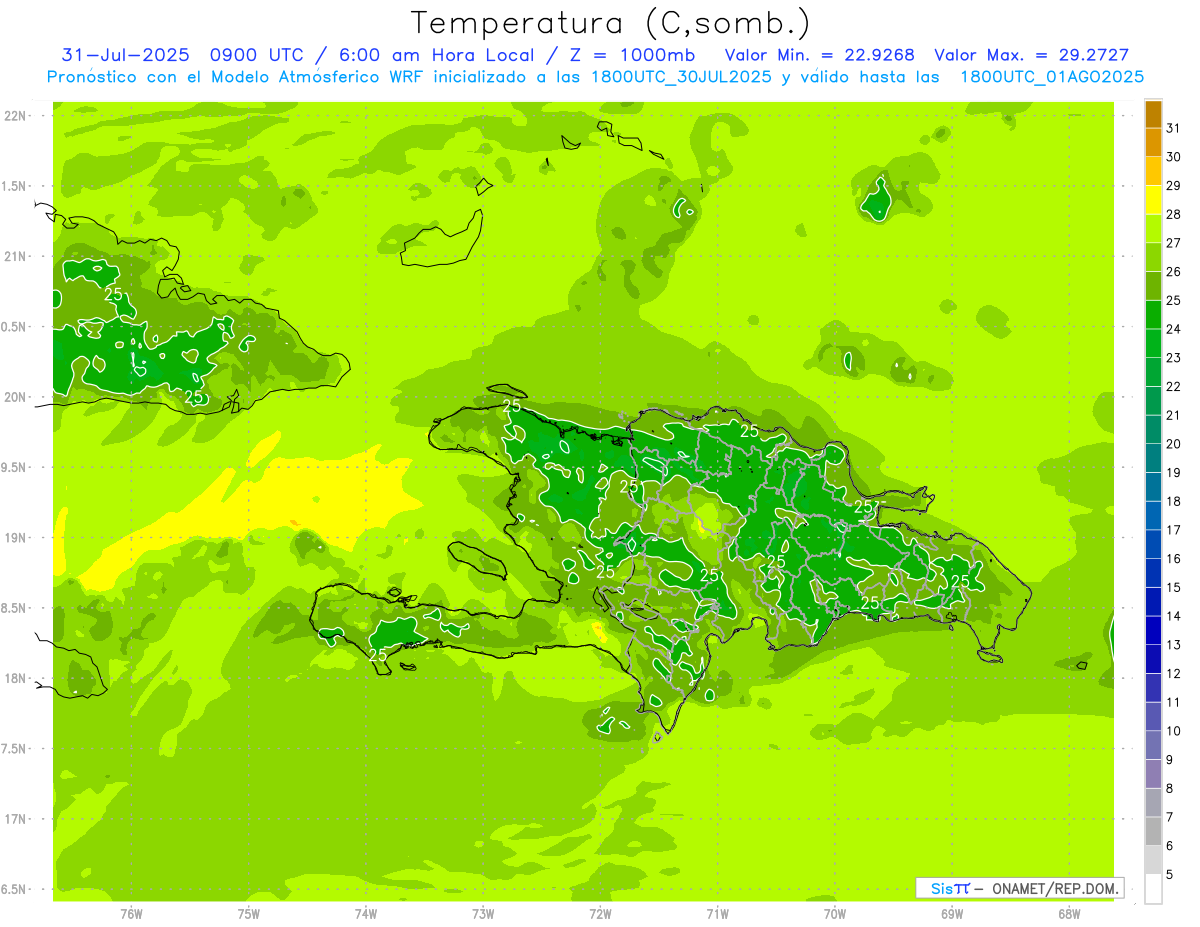Click the "6.5N" latitude label
Image resolution: width=1200 pixels, height=927 pixels.
[x=15, y=889]
